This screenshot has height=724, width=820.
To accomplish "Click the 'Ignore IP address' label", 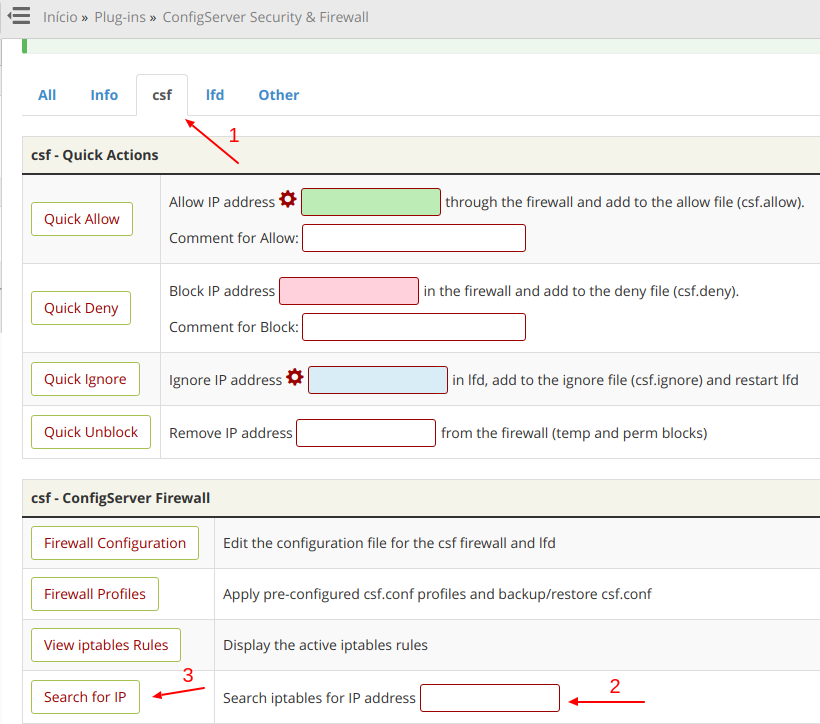I will [x=225, y=380].
